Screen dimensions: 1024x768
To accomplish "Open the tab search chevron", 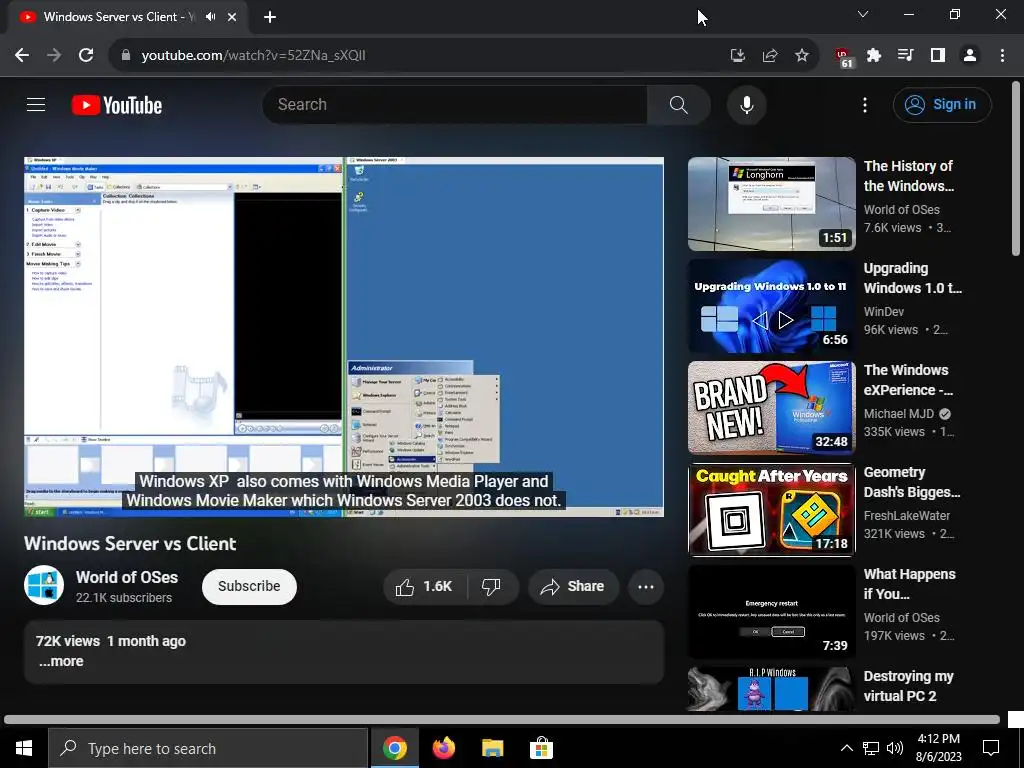I will (x=863, y=14).
